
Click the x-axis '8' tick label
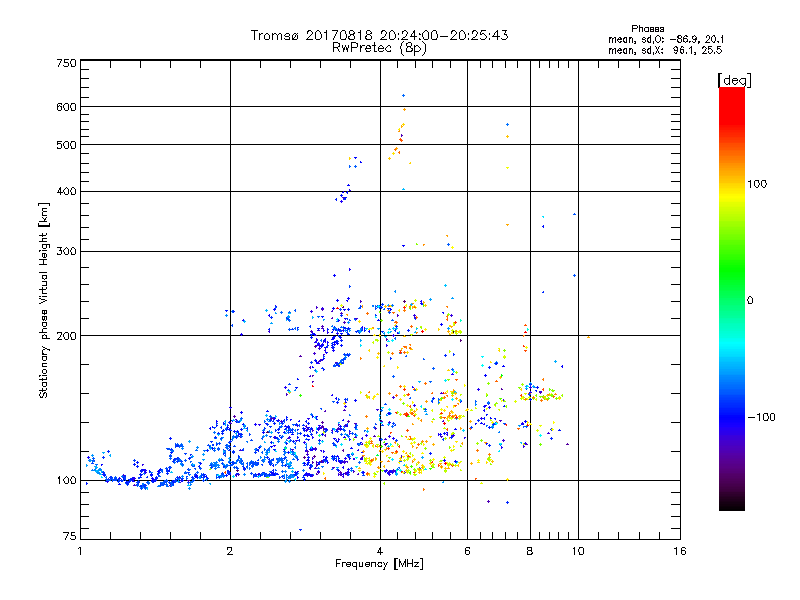(530, 551)
